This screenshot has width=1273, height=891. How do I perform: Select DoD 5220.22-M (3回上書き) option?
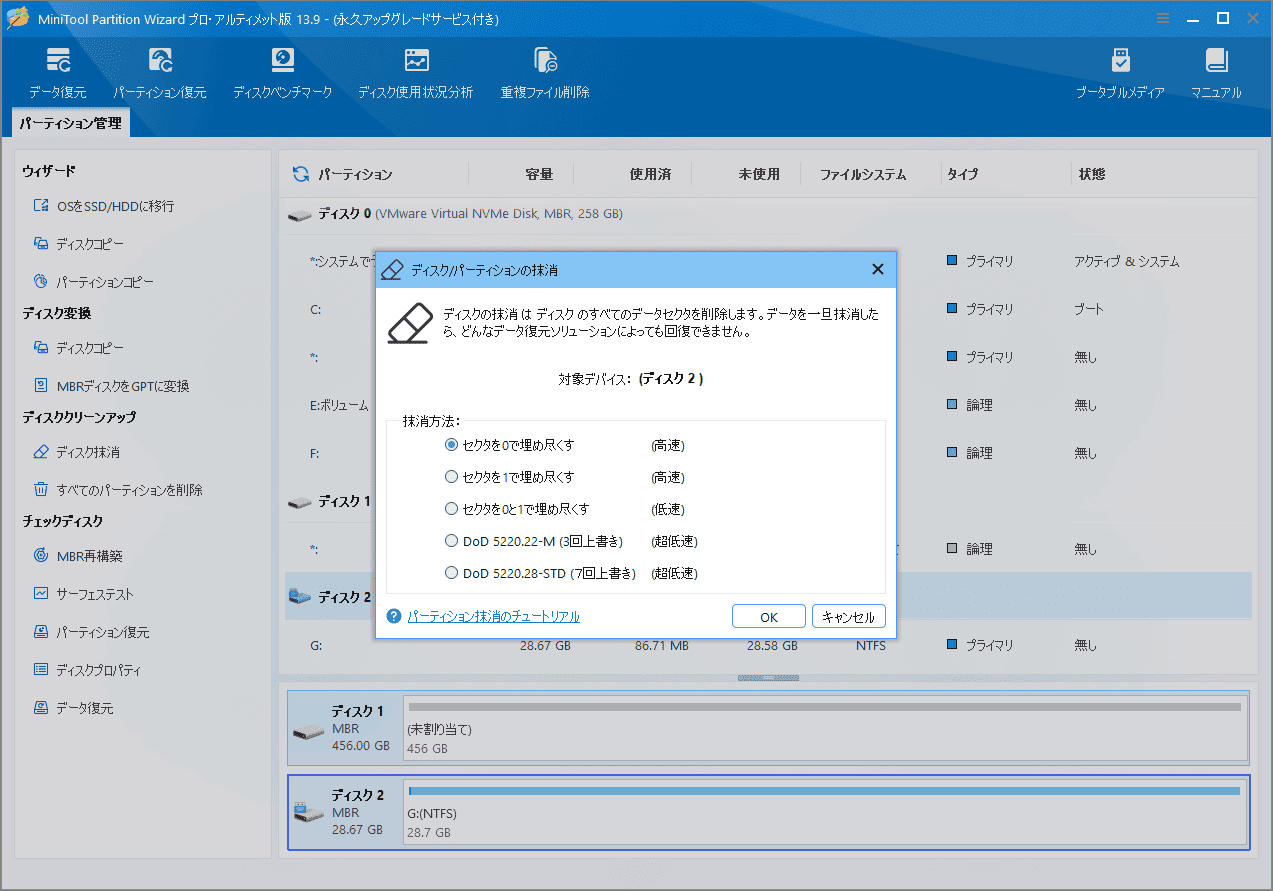534,541
